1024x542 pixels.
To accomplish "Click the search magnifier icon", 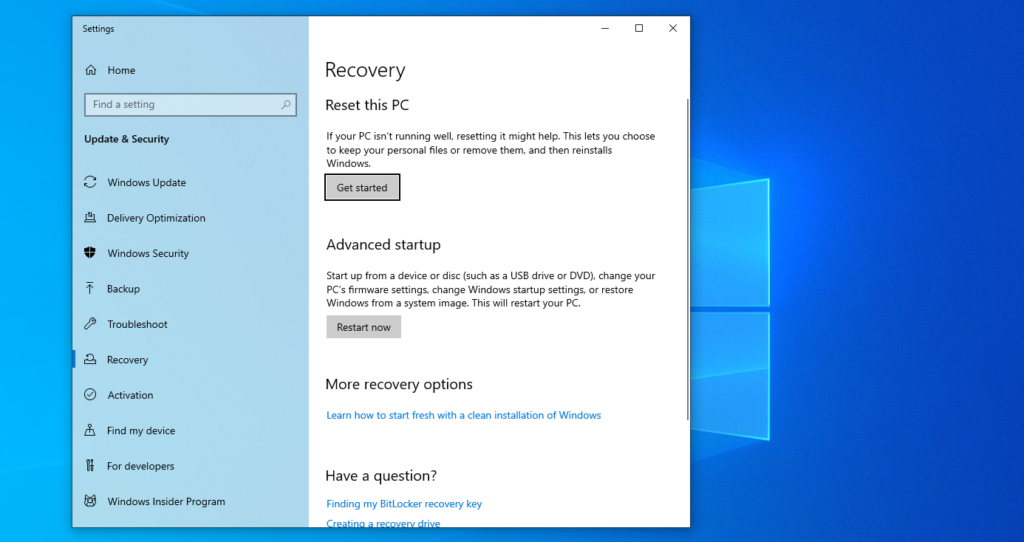I will click(286, 105).
